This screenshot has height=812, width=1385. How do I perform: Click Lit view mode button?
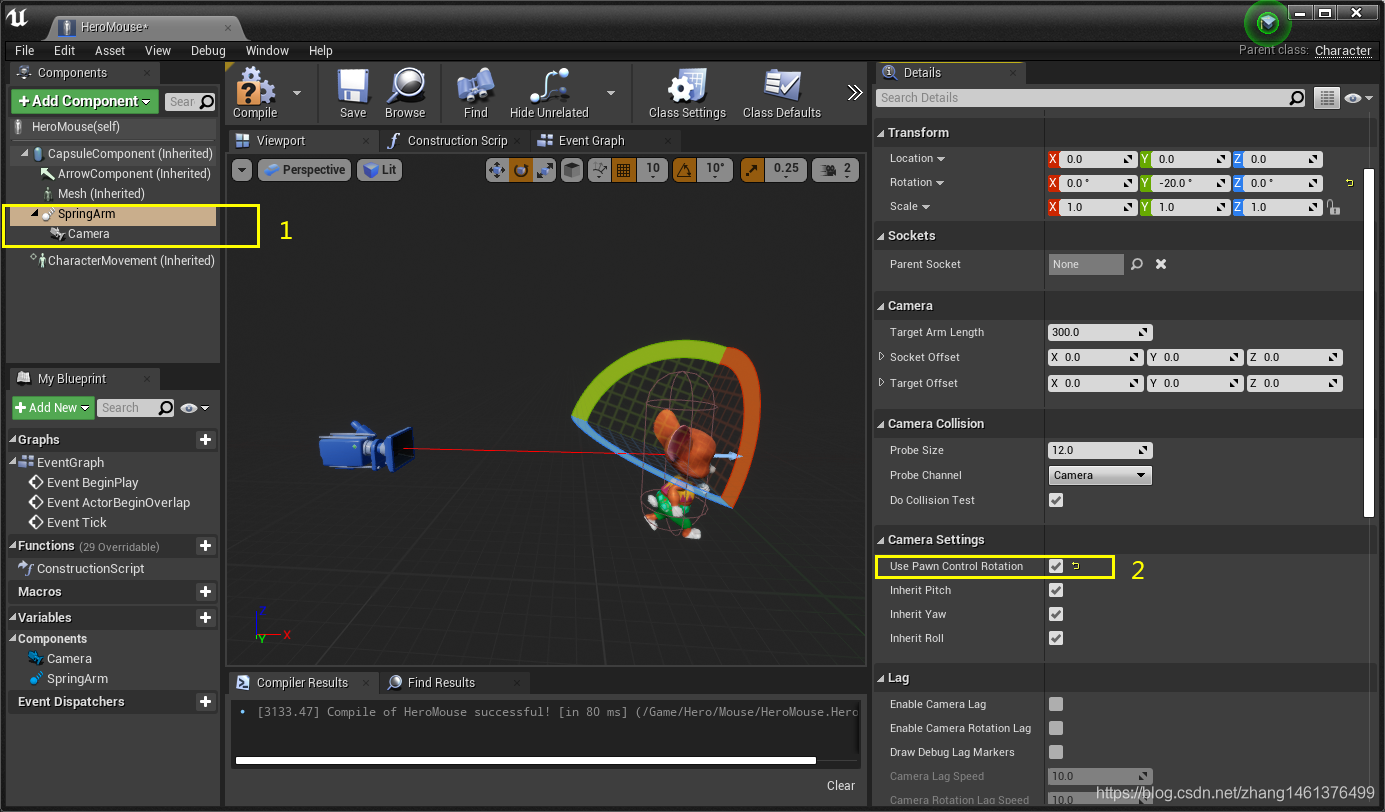379,170
